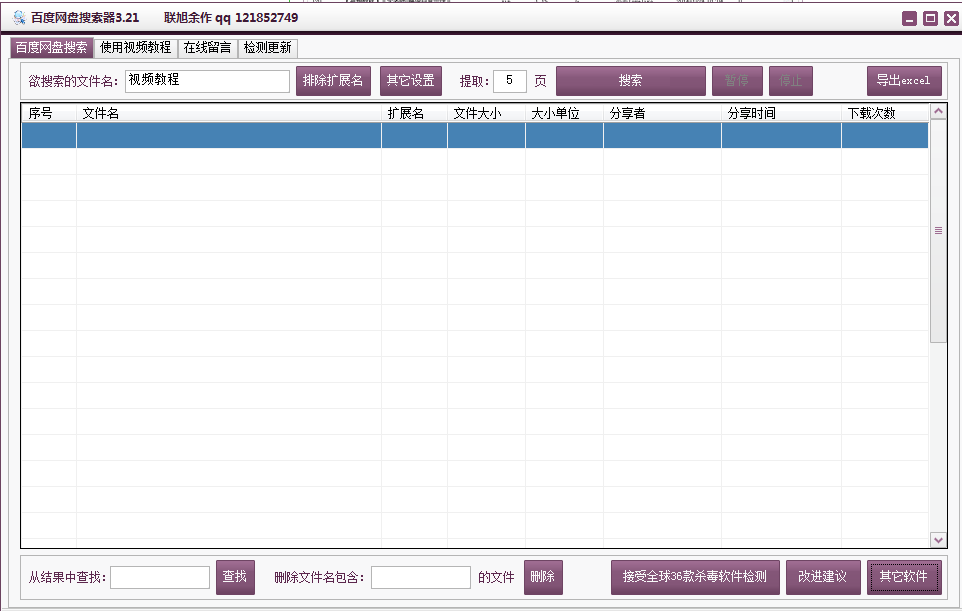Sort by 扩展名 column header
The height and width of the screenshot is (611, 962).
414,113
